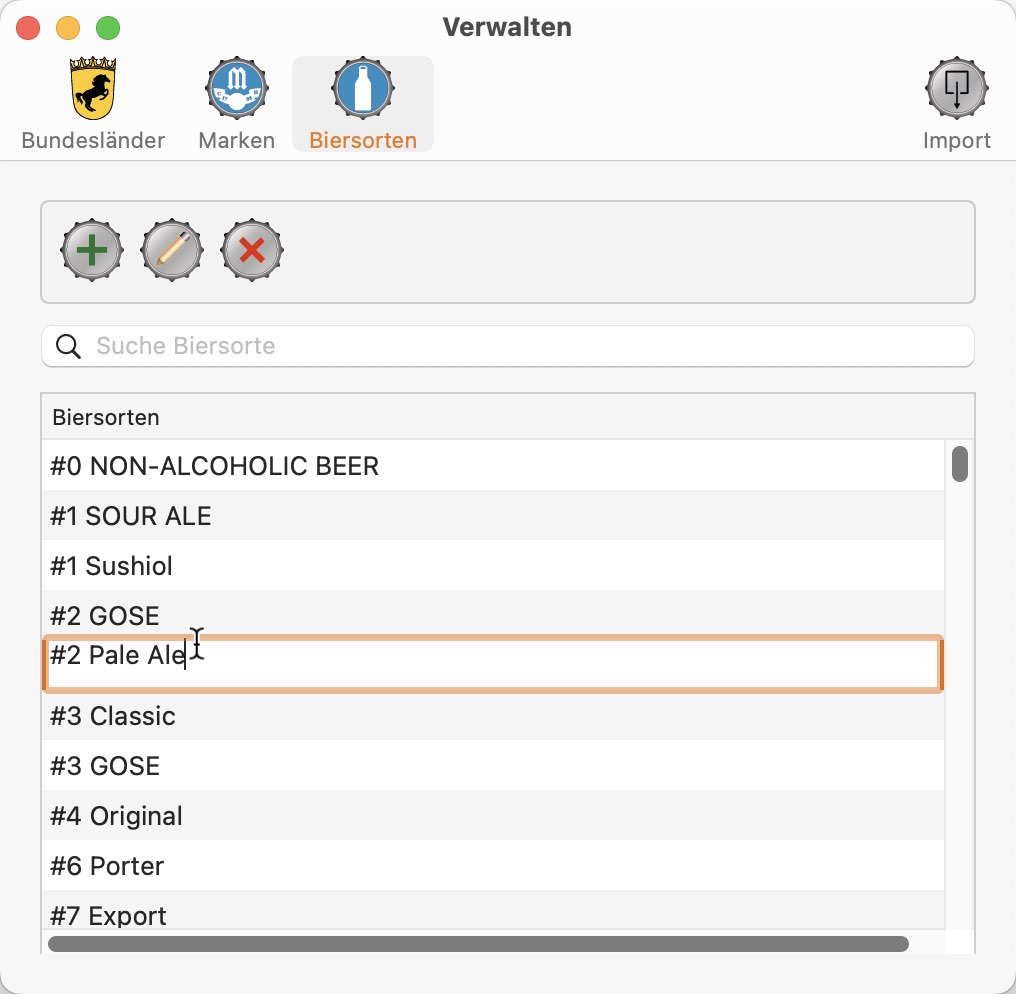
Task: Click the Biersorten column header
Action: (508, 417)
